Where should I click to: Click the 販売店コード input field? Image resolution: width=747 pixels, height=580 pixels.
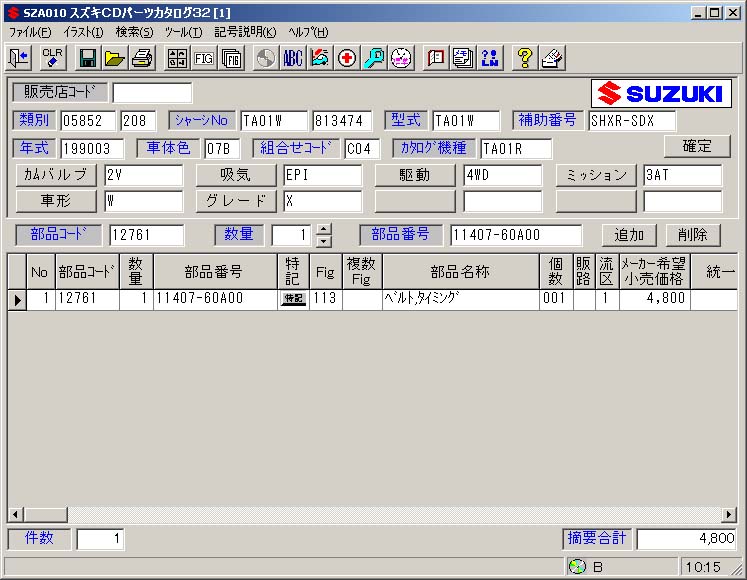pos(151,93)
